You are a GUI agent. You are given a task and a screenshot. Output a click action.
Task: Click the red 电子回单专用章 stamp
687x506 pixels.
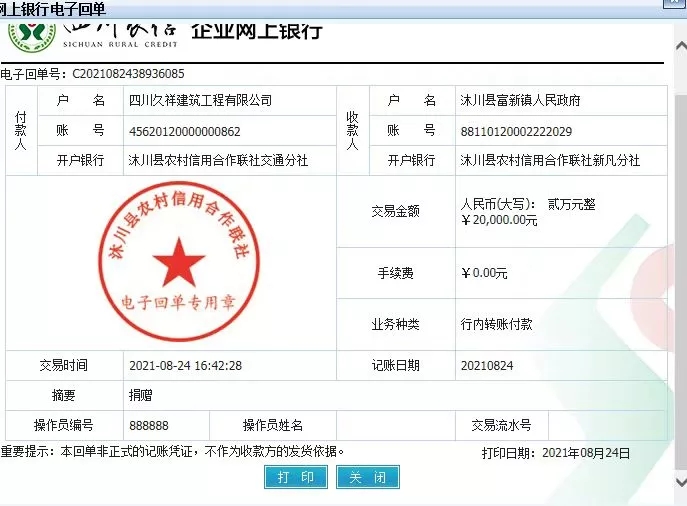click(177, 262)
